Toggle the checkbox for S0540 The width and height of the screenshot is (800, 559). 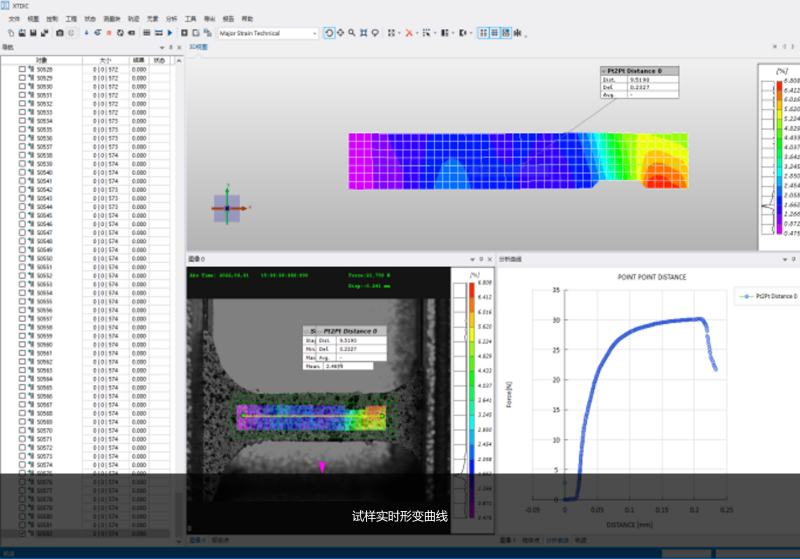(22, 173)
